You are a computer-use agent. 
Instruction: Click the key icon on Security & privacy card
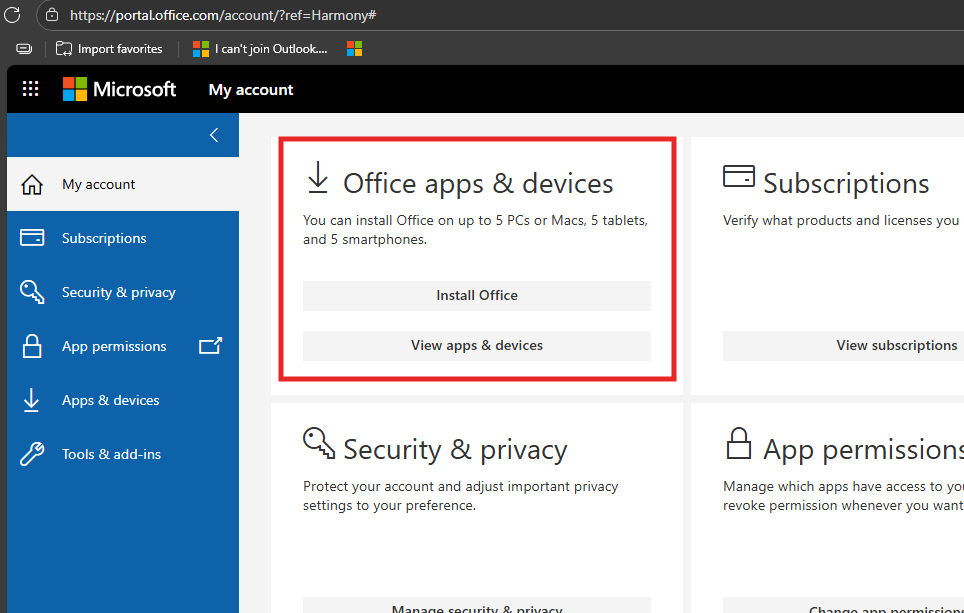click(x=319, y=443)
